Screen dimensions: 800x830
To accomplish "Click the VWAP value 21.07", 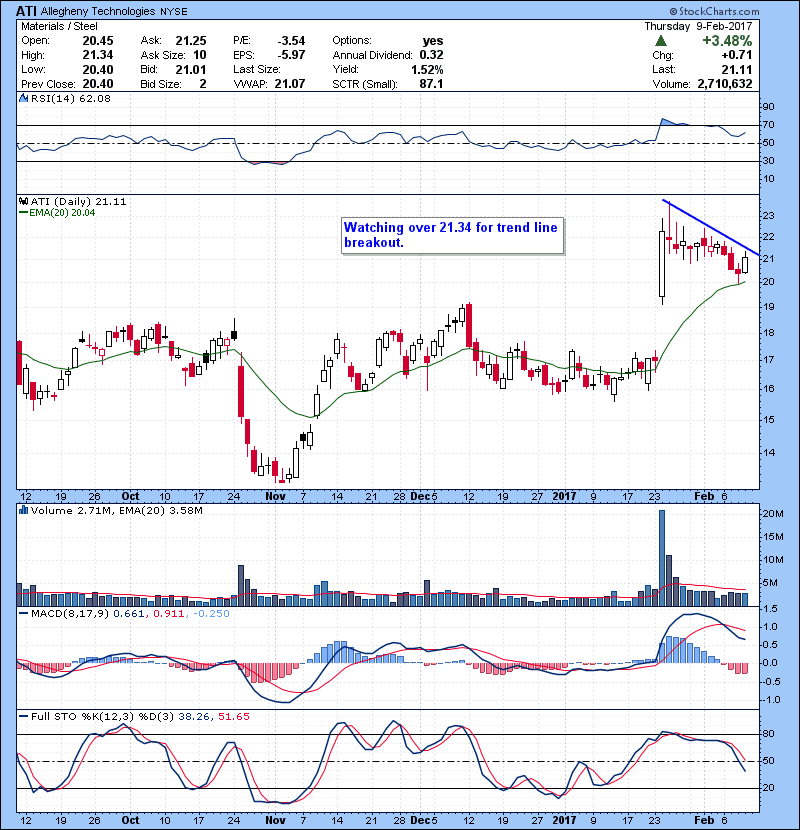I will tap(290, 84).
